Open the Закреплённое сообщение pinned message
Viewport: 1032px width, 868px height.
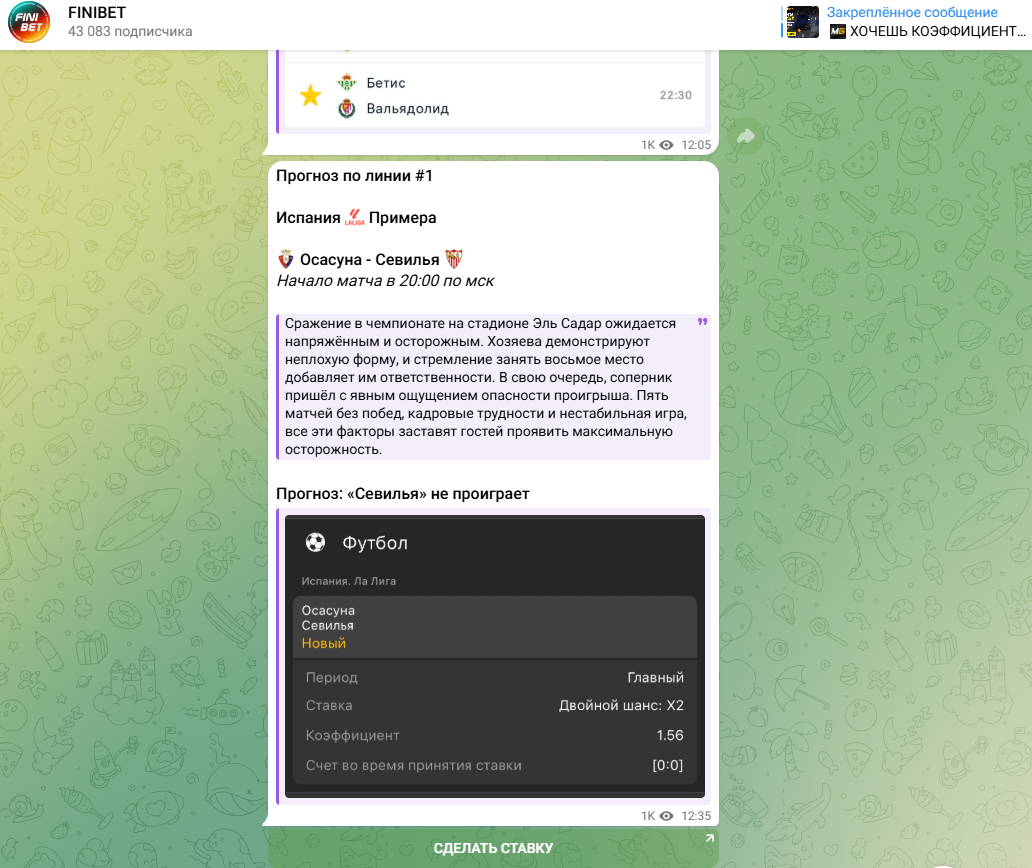(911, 13)
